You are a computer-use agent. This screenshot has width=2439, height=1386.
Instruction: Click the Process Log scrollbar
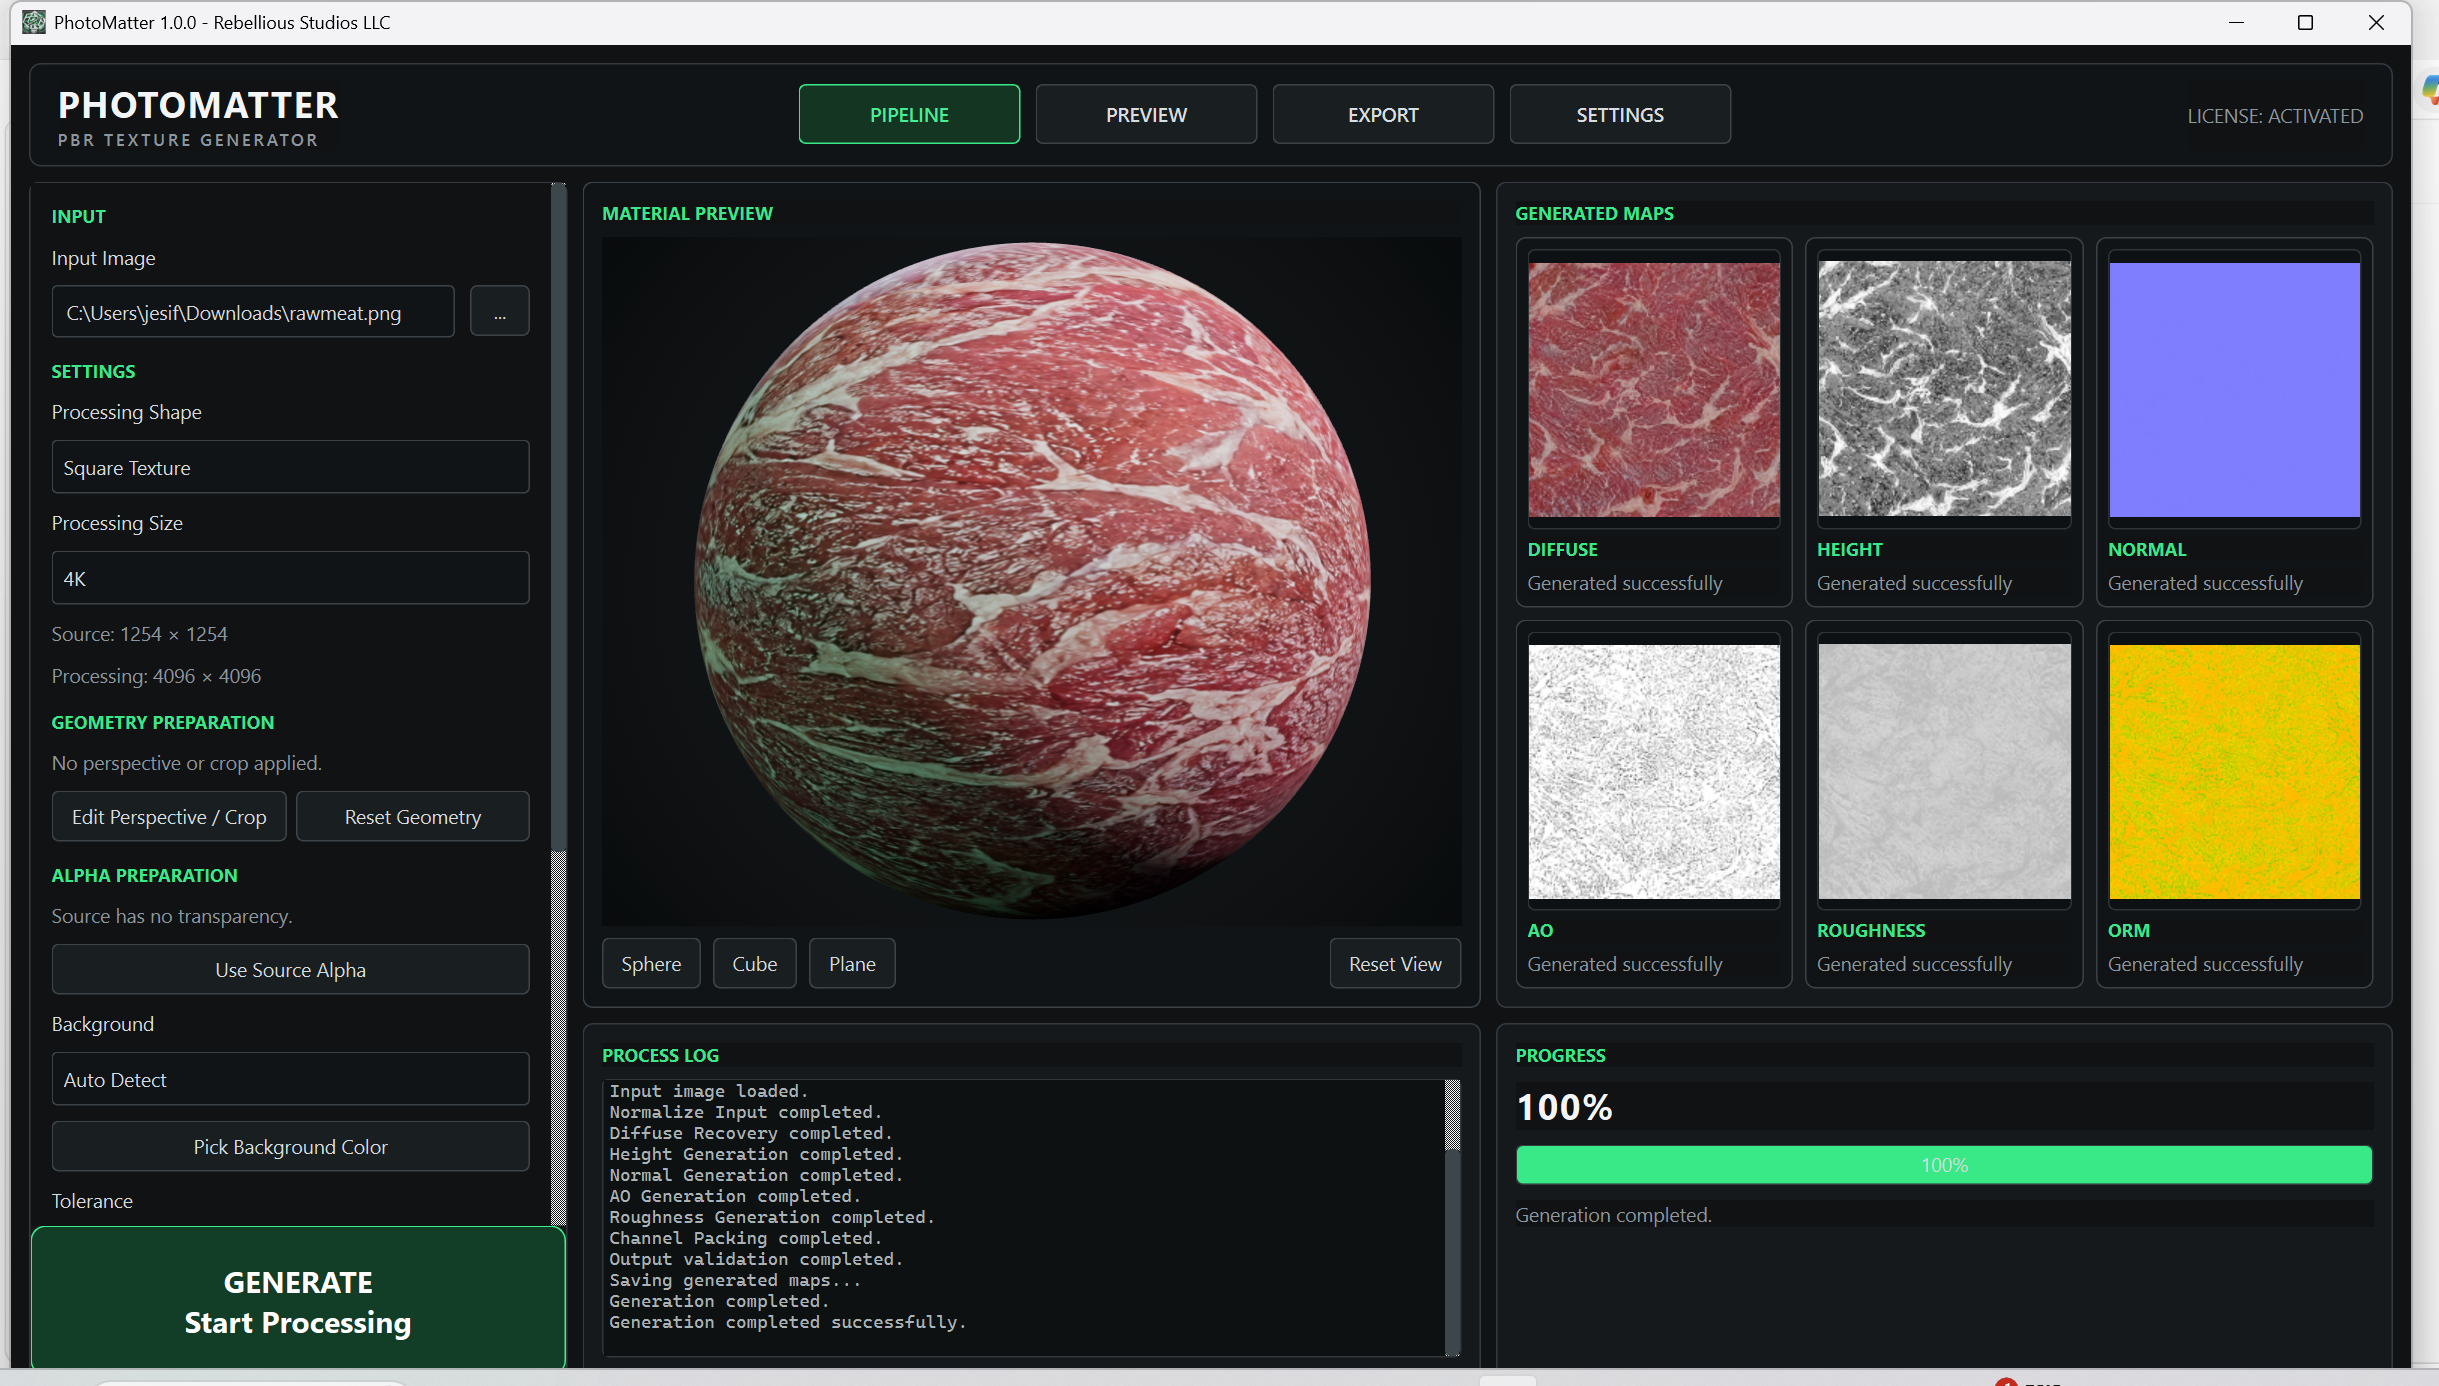point(1452,1217)
